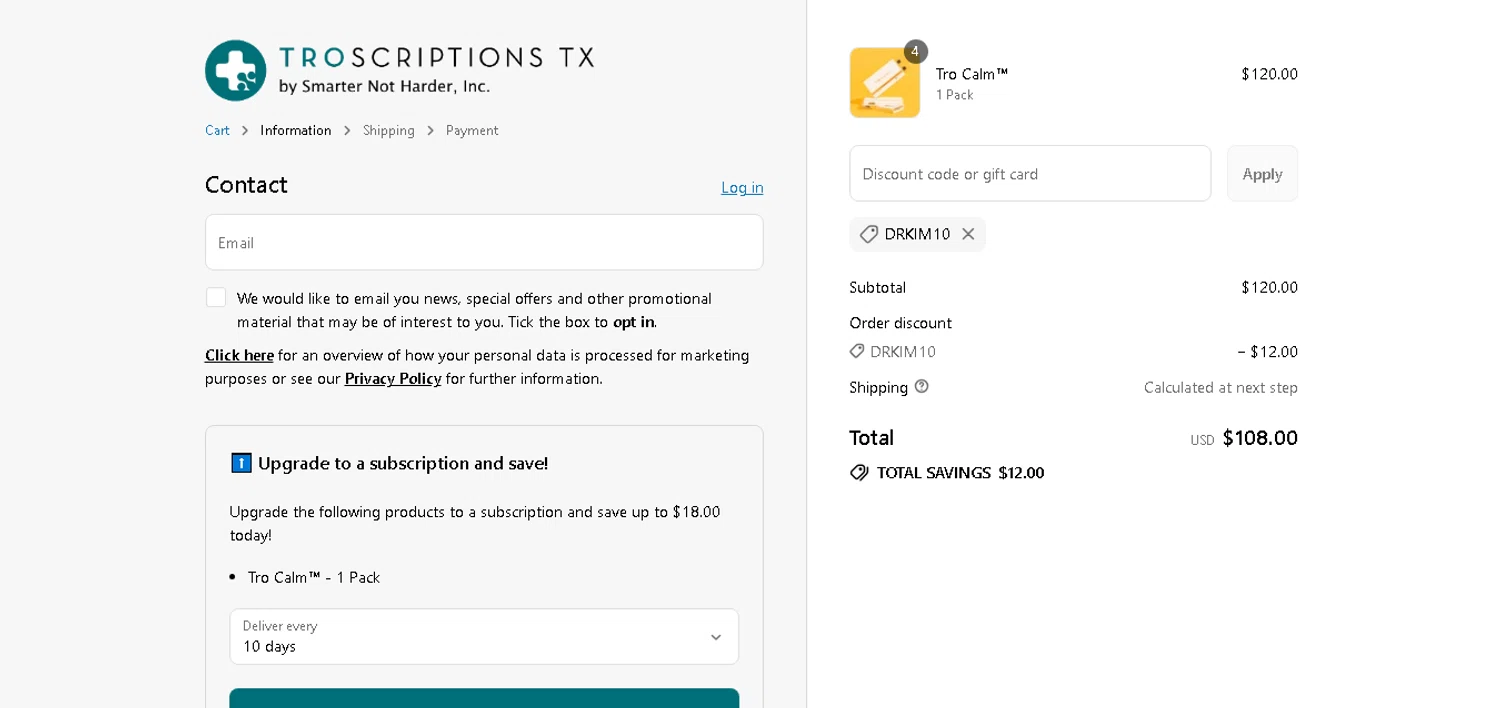
Task: Click the 'Tro Calm™ - 1 Pack' bullet item
Action: click(314, 577)
